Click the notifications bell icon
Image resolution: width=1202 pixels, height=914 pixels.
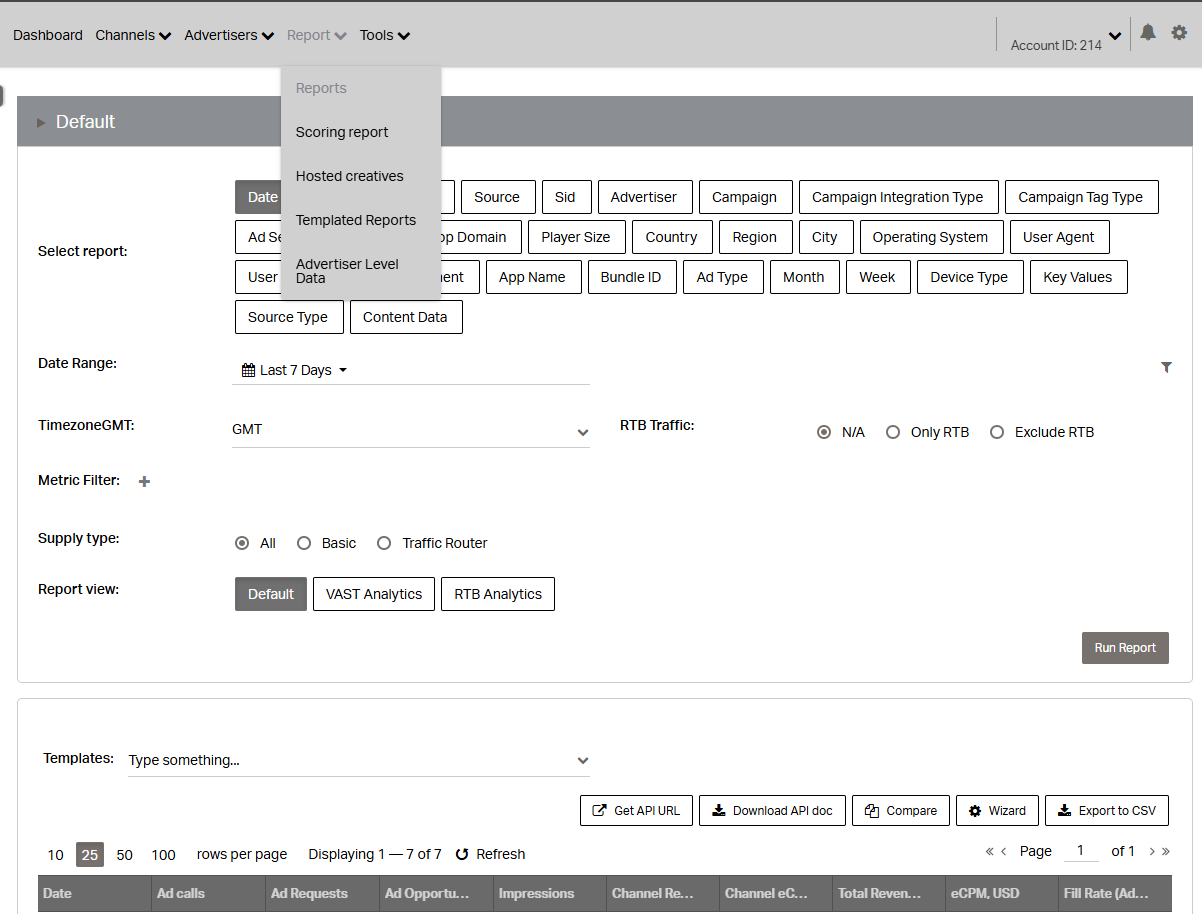(1148, 32)
